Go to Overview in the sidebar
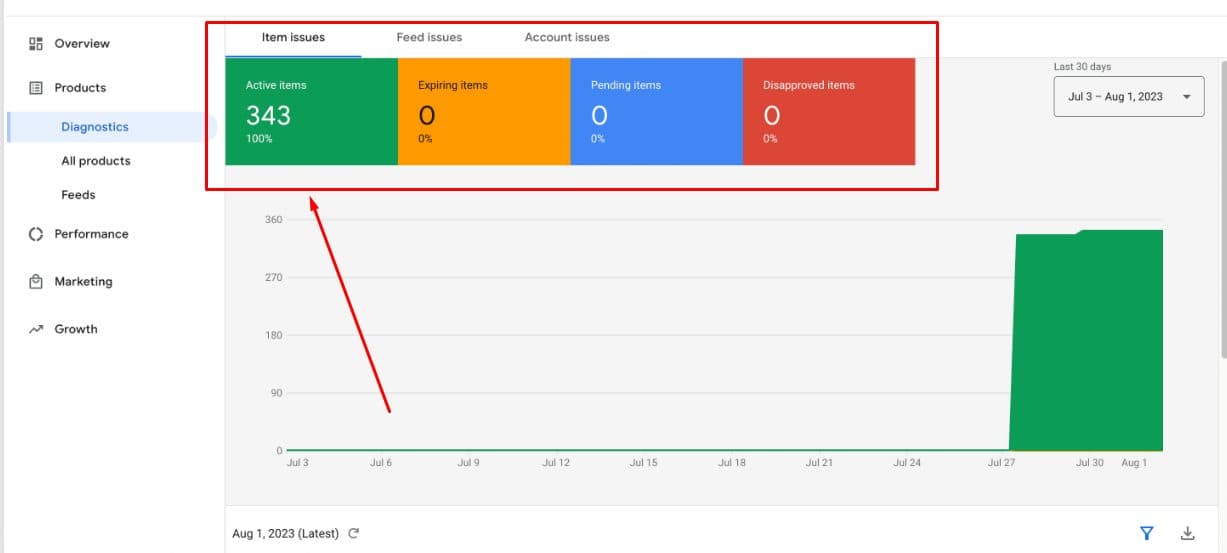Image resolution: width=1227 pixels, height=553 pixels. pyautogui.click(x=82, y=44)
